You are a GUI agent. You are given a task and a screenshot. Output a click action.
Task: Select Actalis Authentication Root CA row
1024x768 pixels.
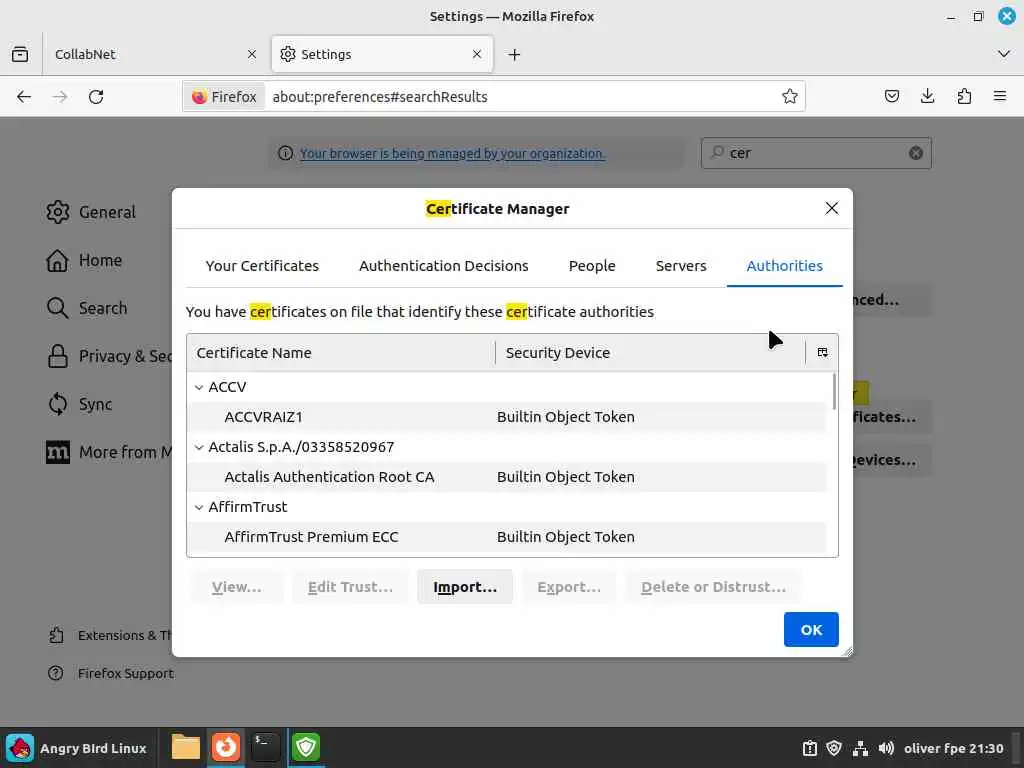(507, 477)
